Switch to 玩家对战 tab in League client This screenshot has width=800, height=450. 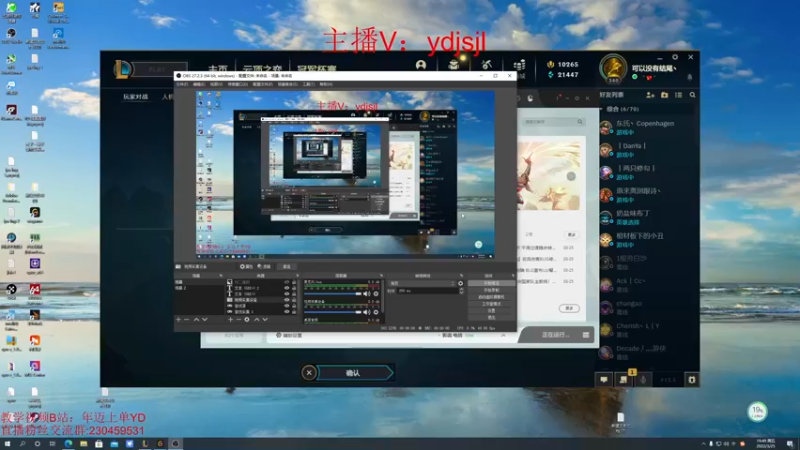click(x=136, y=96)
